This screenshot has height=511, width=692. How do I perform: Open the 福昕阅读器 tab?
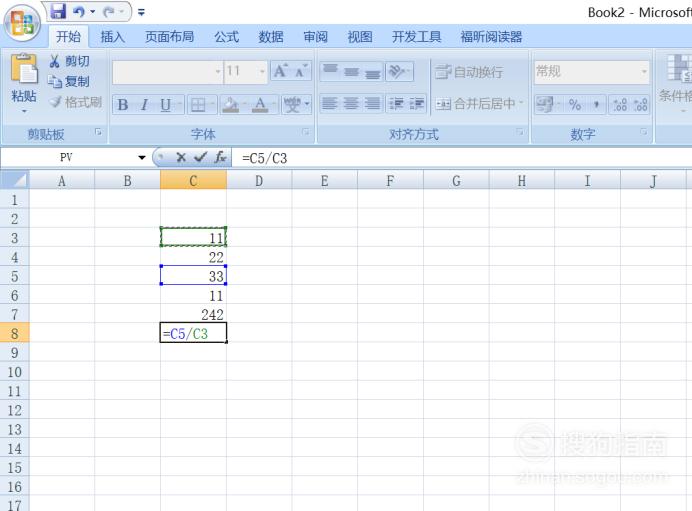(x=491, y=37)
